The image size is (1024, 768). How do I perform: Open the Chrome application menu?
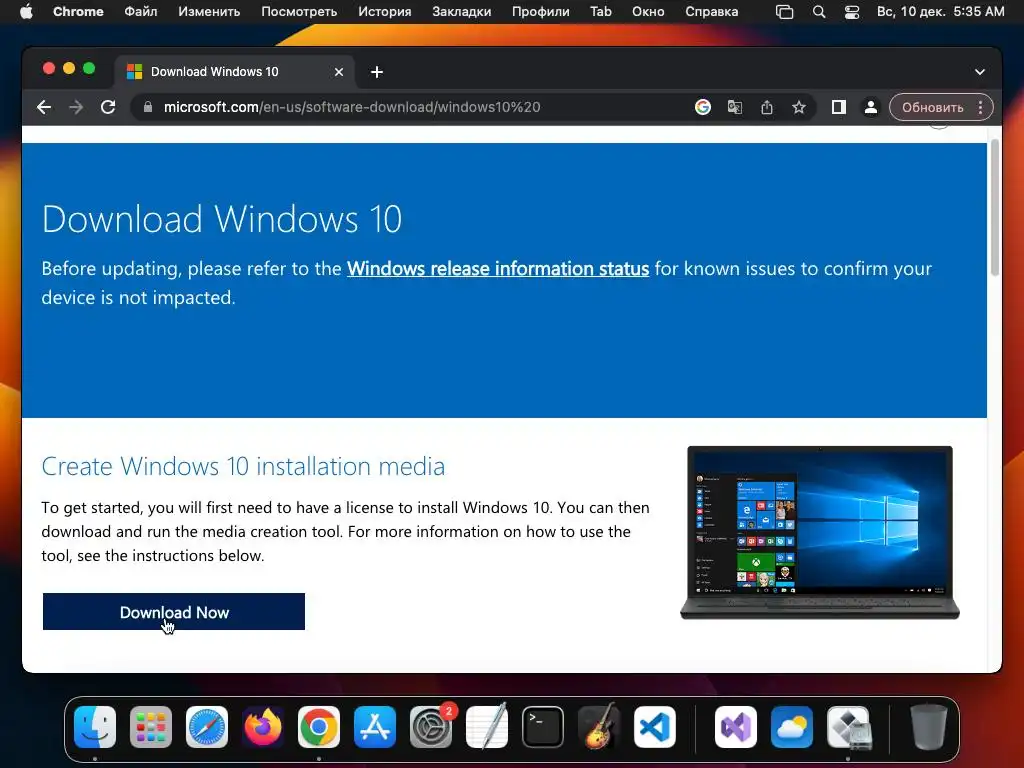(x=78, y=12)
